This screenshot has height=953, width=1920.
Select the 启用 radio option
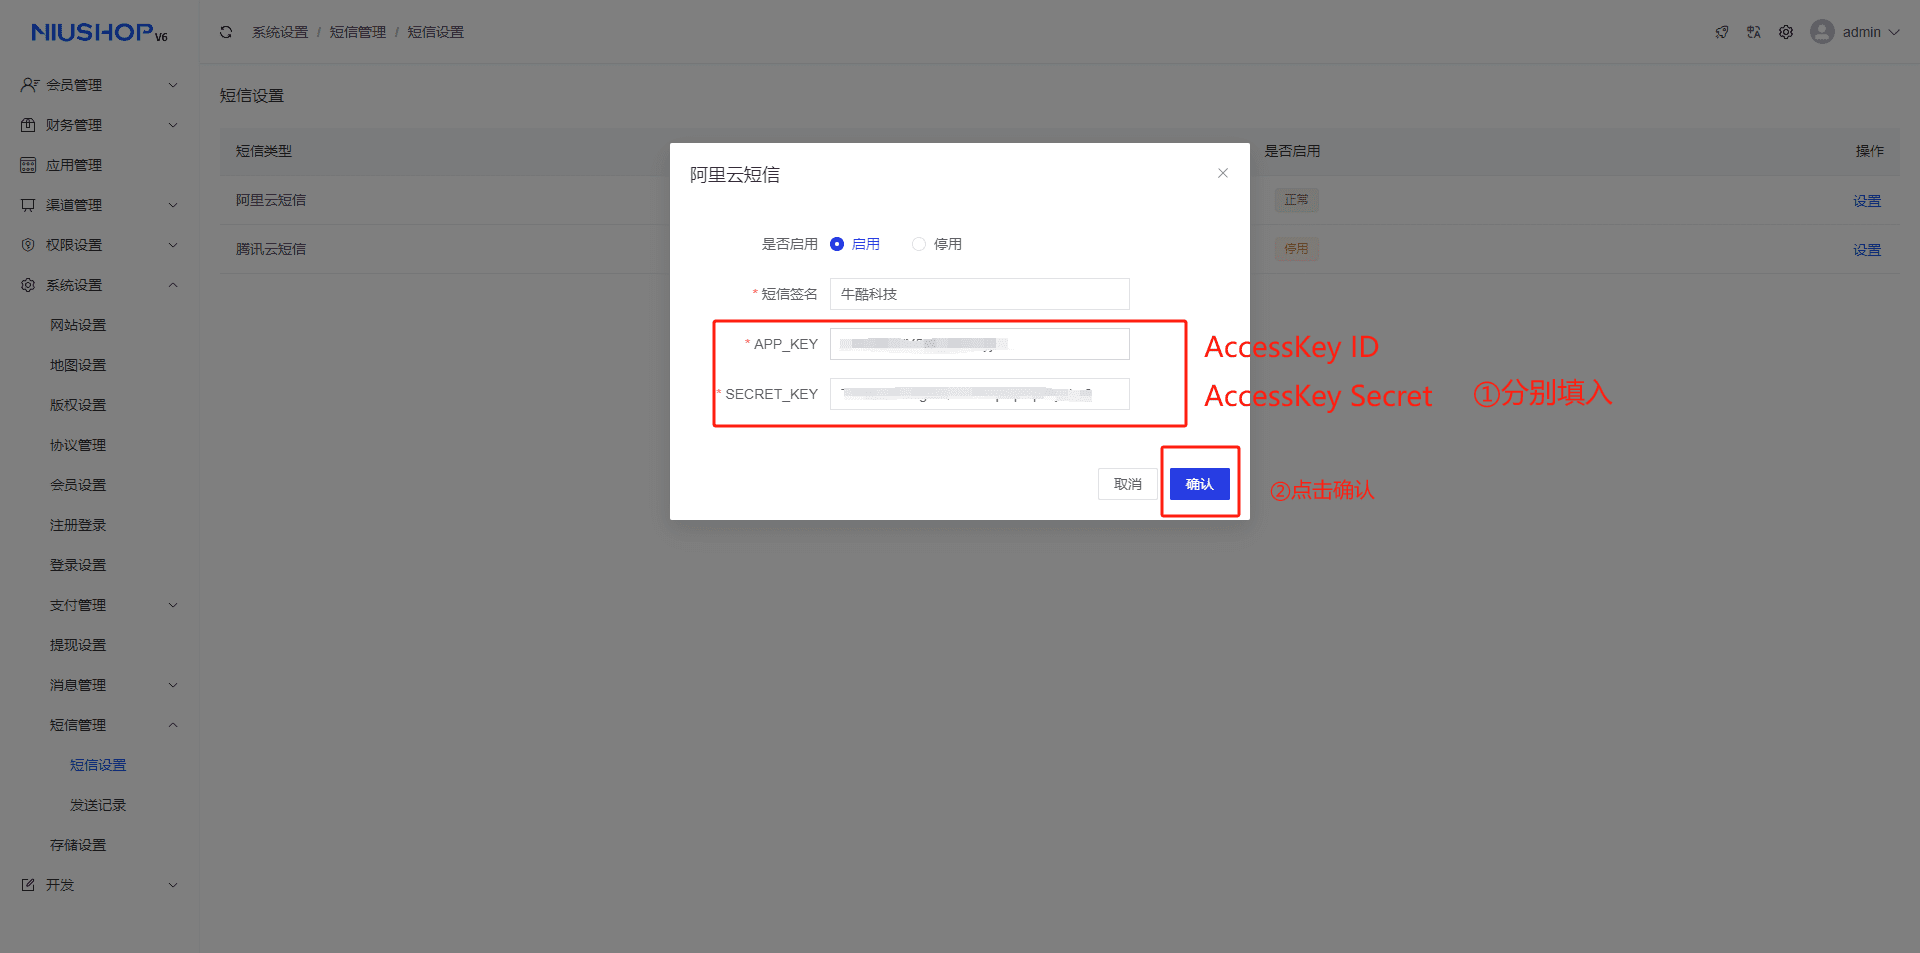point(837,244)
